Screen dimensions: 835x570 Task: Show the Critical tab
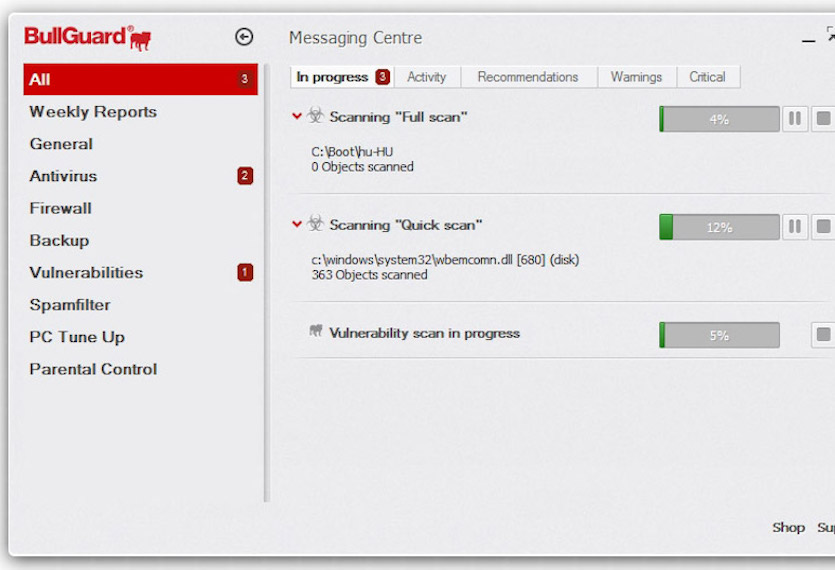(x=708, y=77)
